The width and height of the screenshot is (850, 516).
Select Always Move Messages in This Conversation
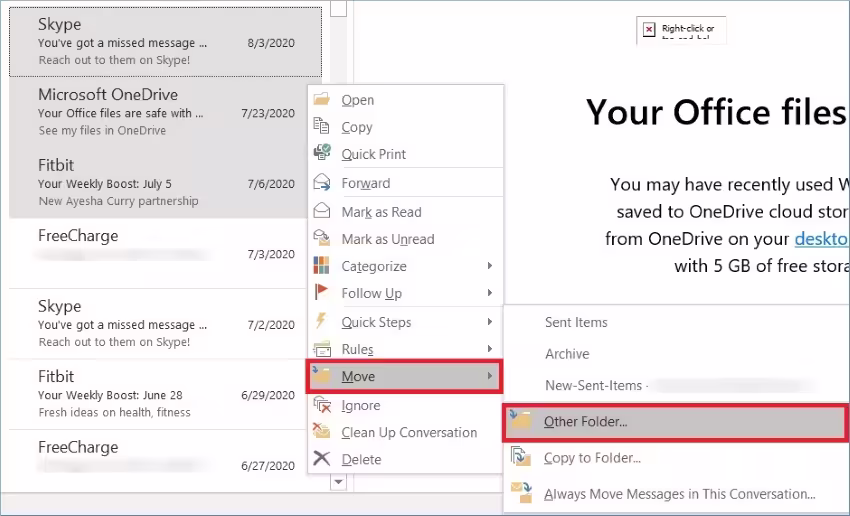[x=677, y=494]
